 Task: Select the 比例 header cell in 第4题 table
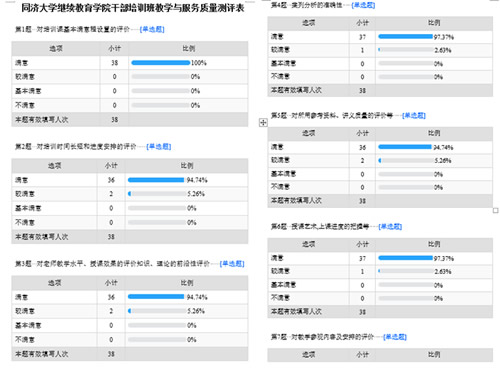(x=434, y=23)
